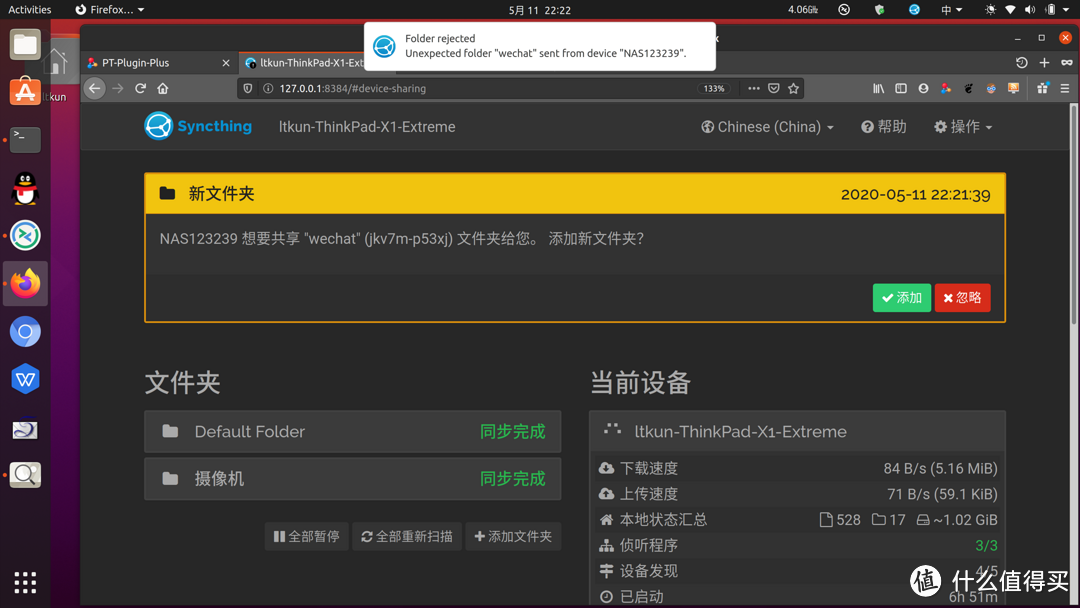
Task: Open Firefox history clock icon
Action: click(x=1021, y=63)
